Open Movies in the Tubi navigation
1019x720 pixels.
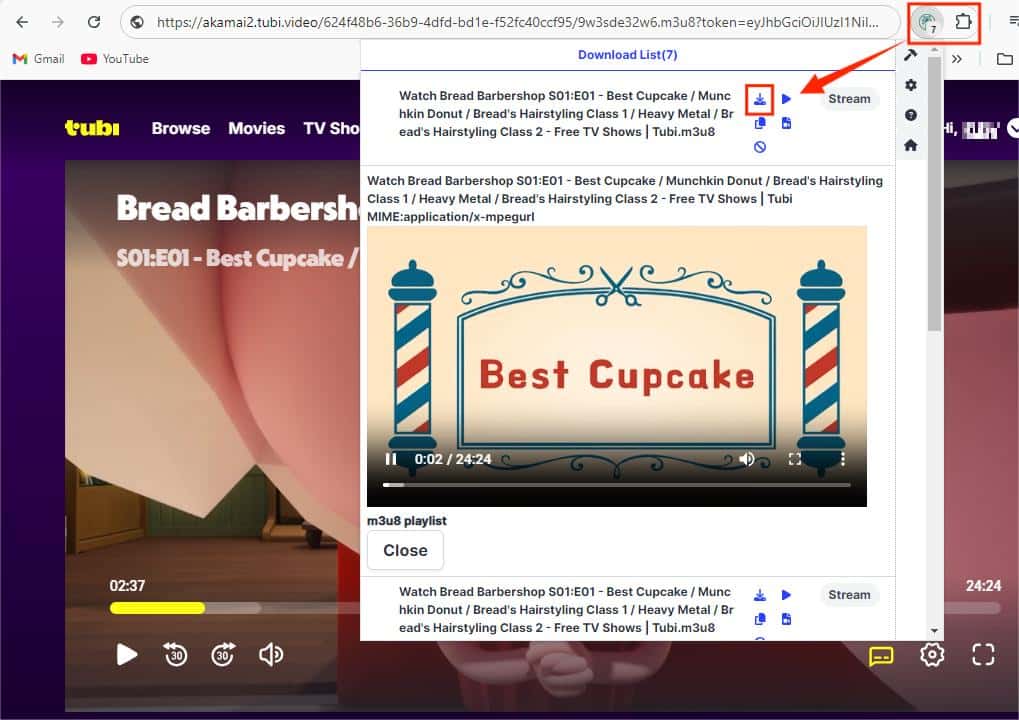pos(256,128)
